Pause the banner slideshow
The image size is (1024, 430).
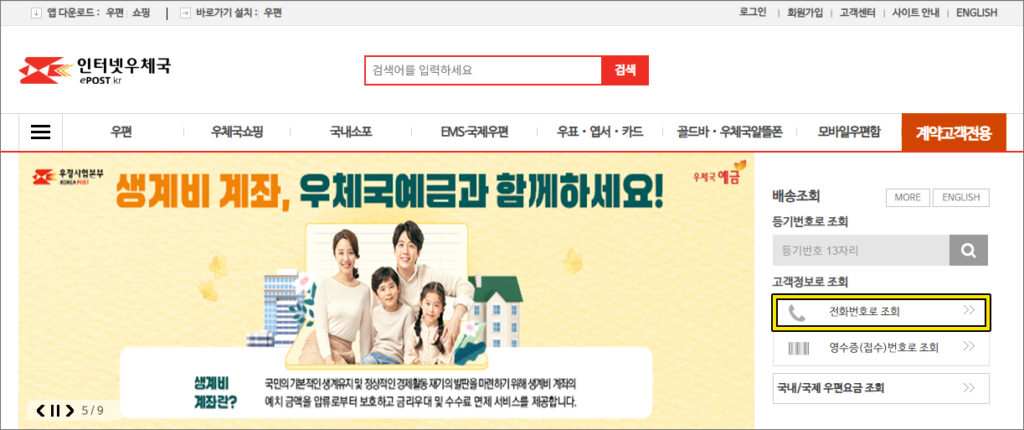tap(55, 411)
